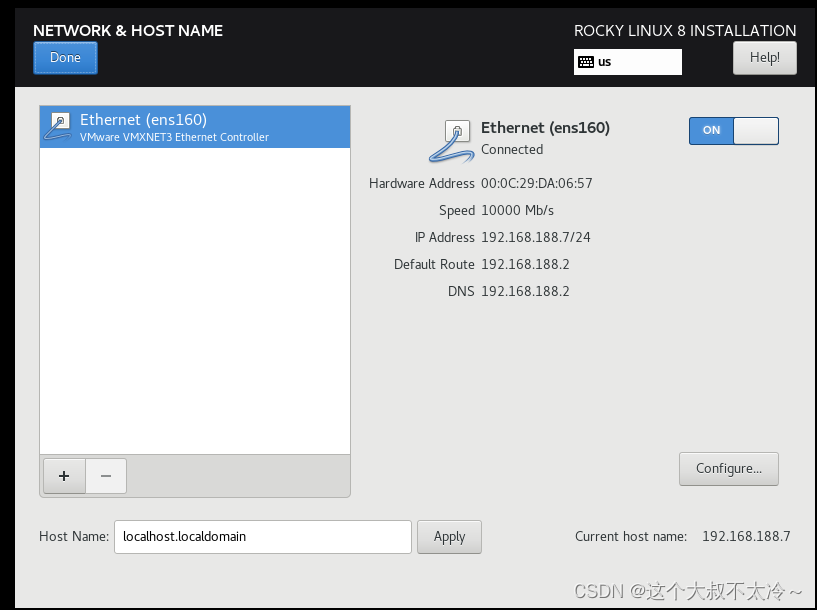The image size is (817, 610).
Task: Click the Done button
Action: tap(65, 58)
